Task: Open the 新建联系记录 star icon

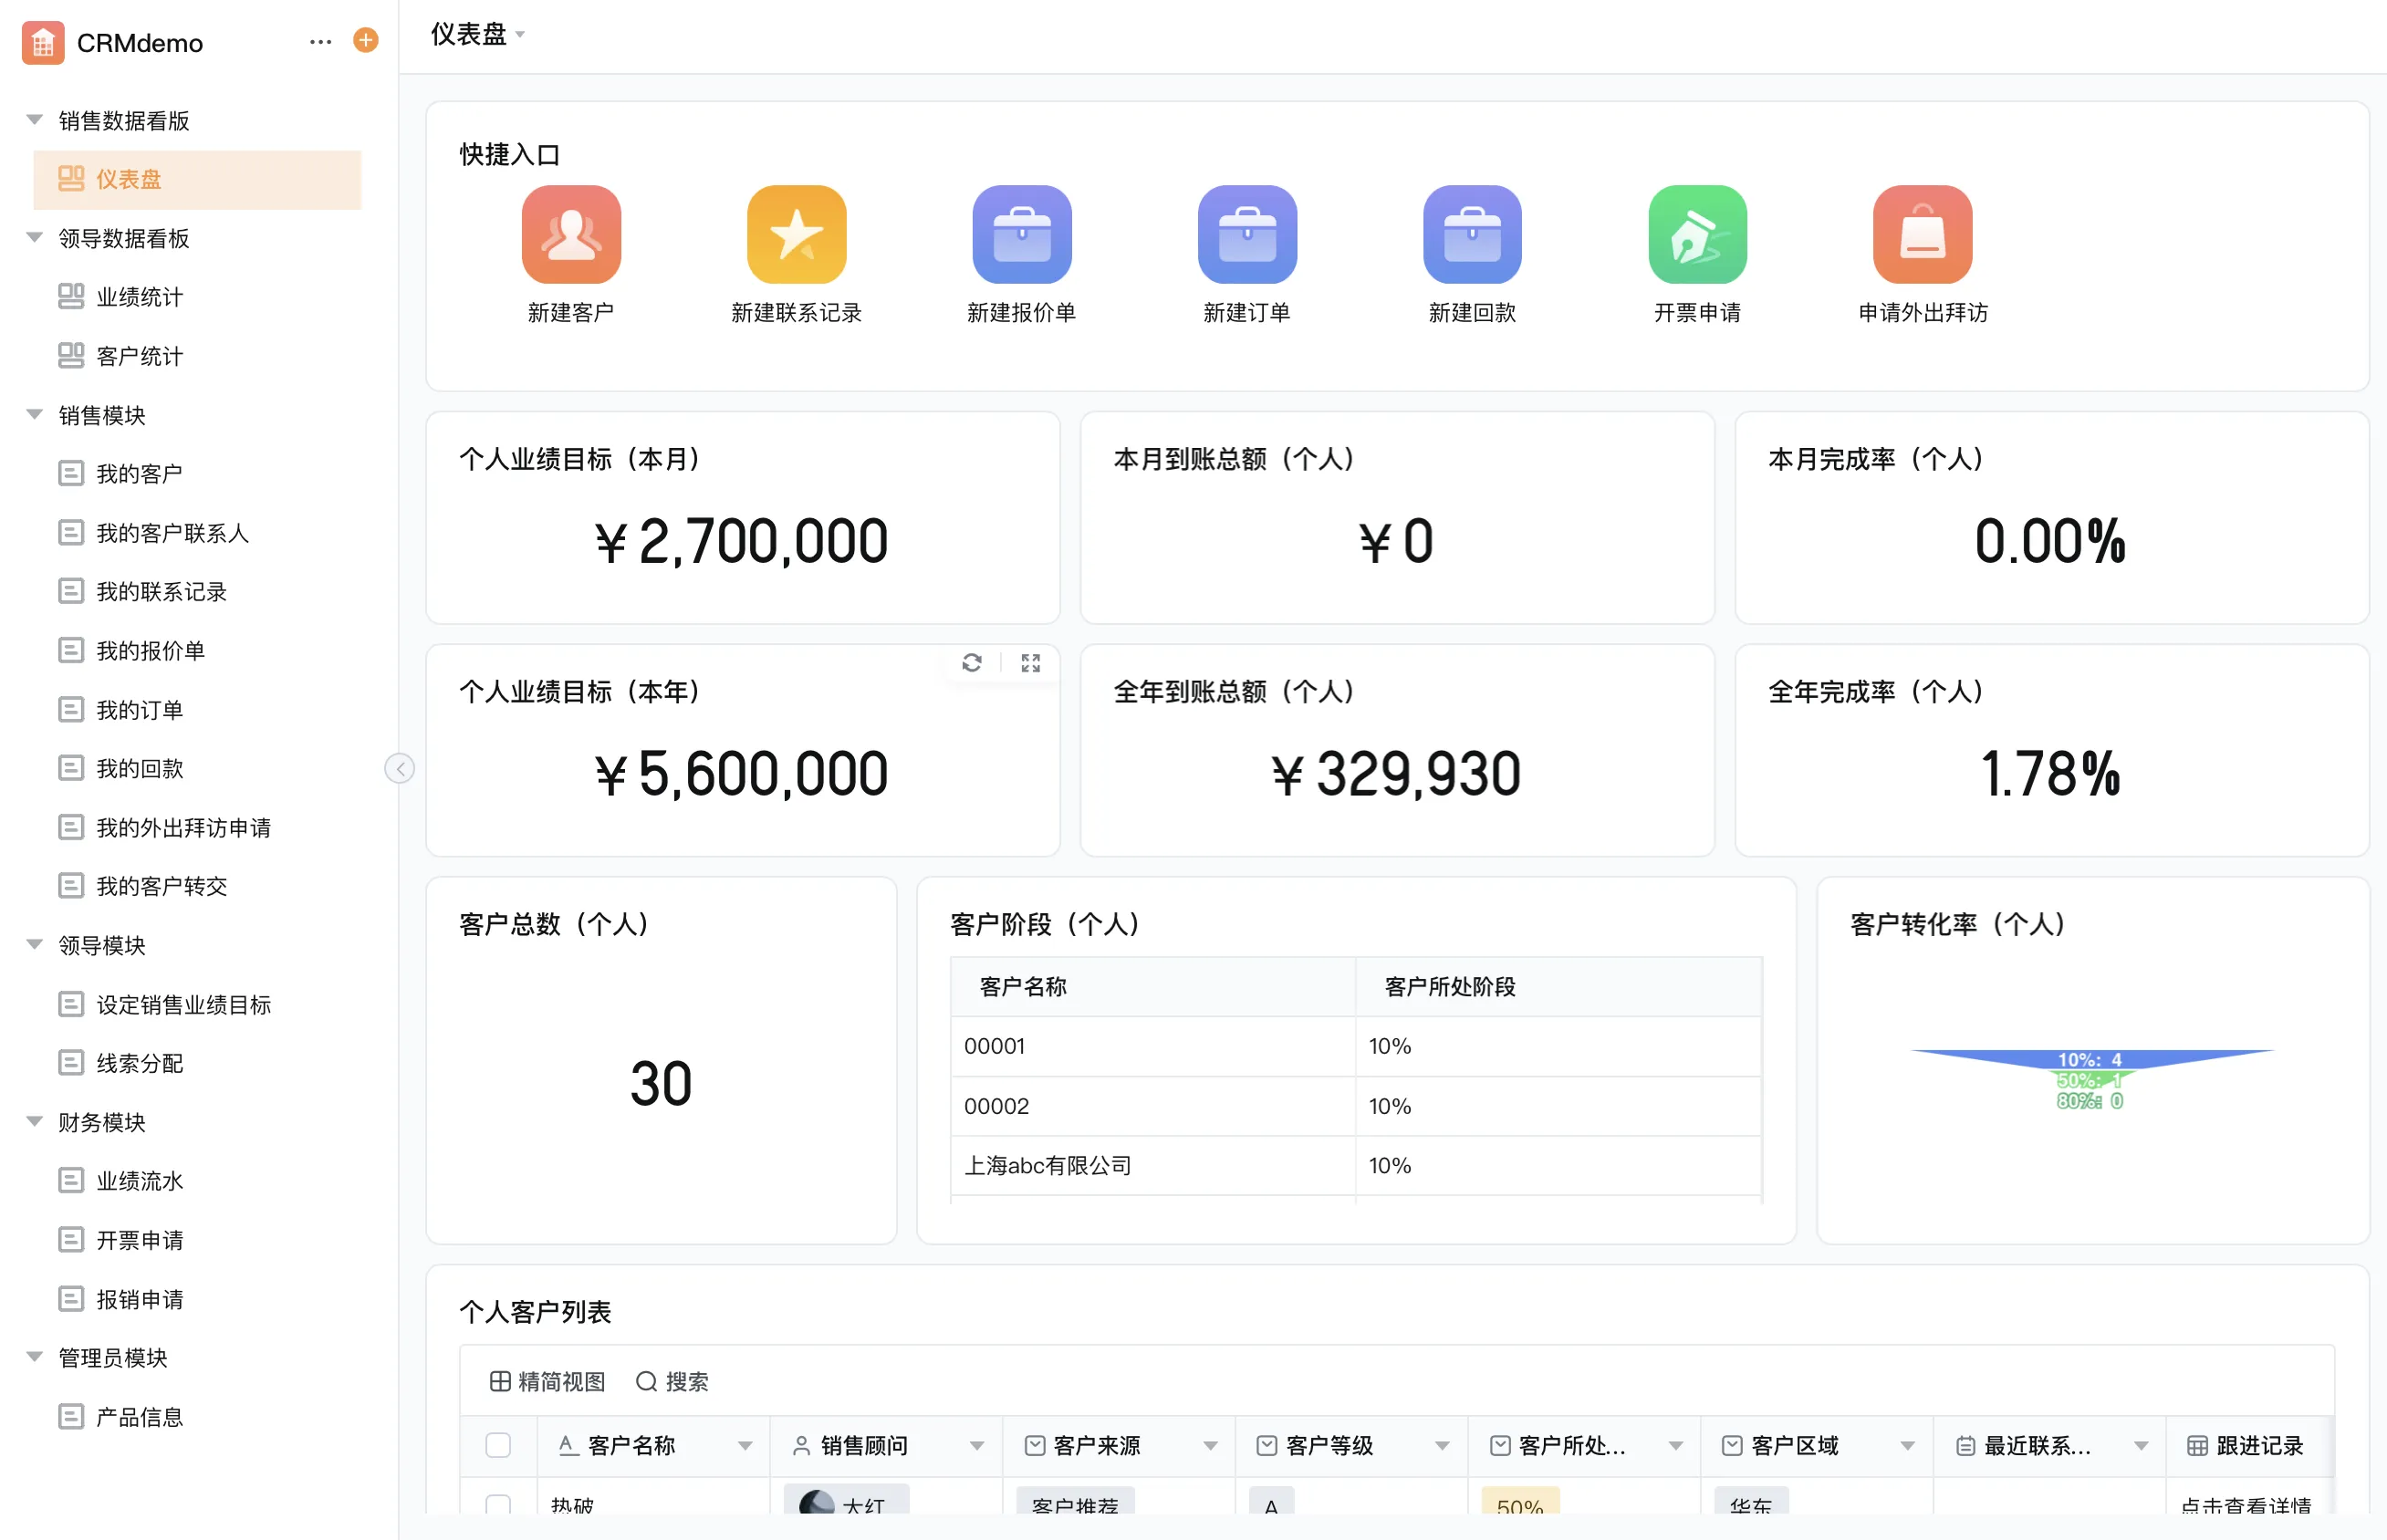Action: click(x=796, y=234)
